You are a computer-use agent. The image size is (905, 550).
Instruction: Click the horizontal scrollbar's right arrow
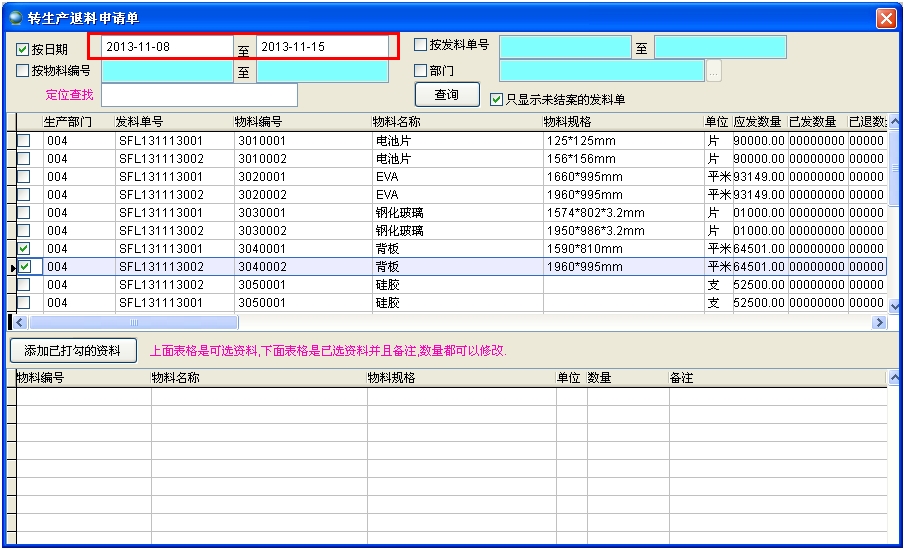click(880, 322)
